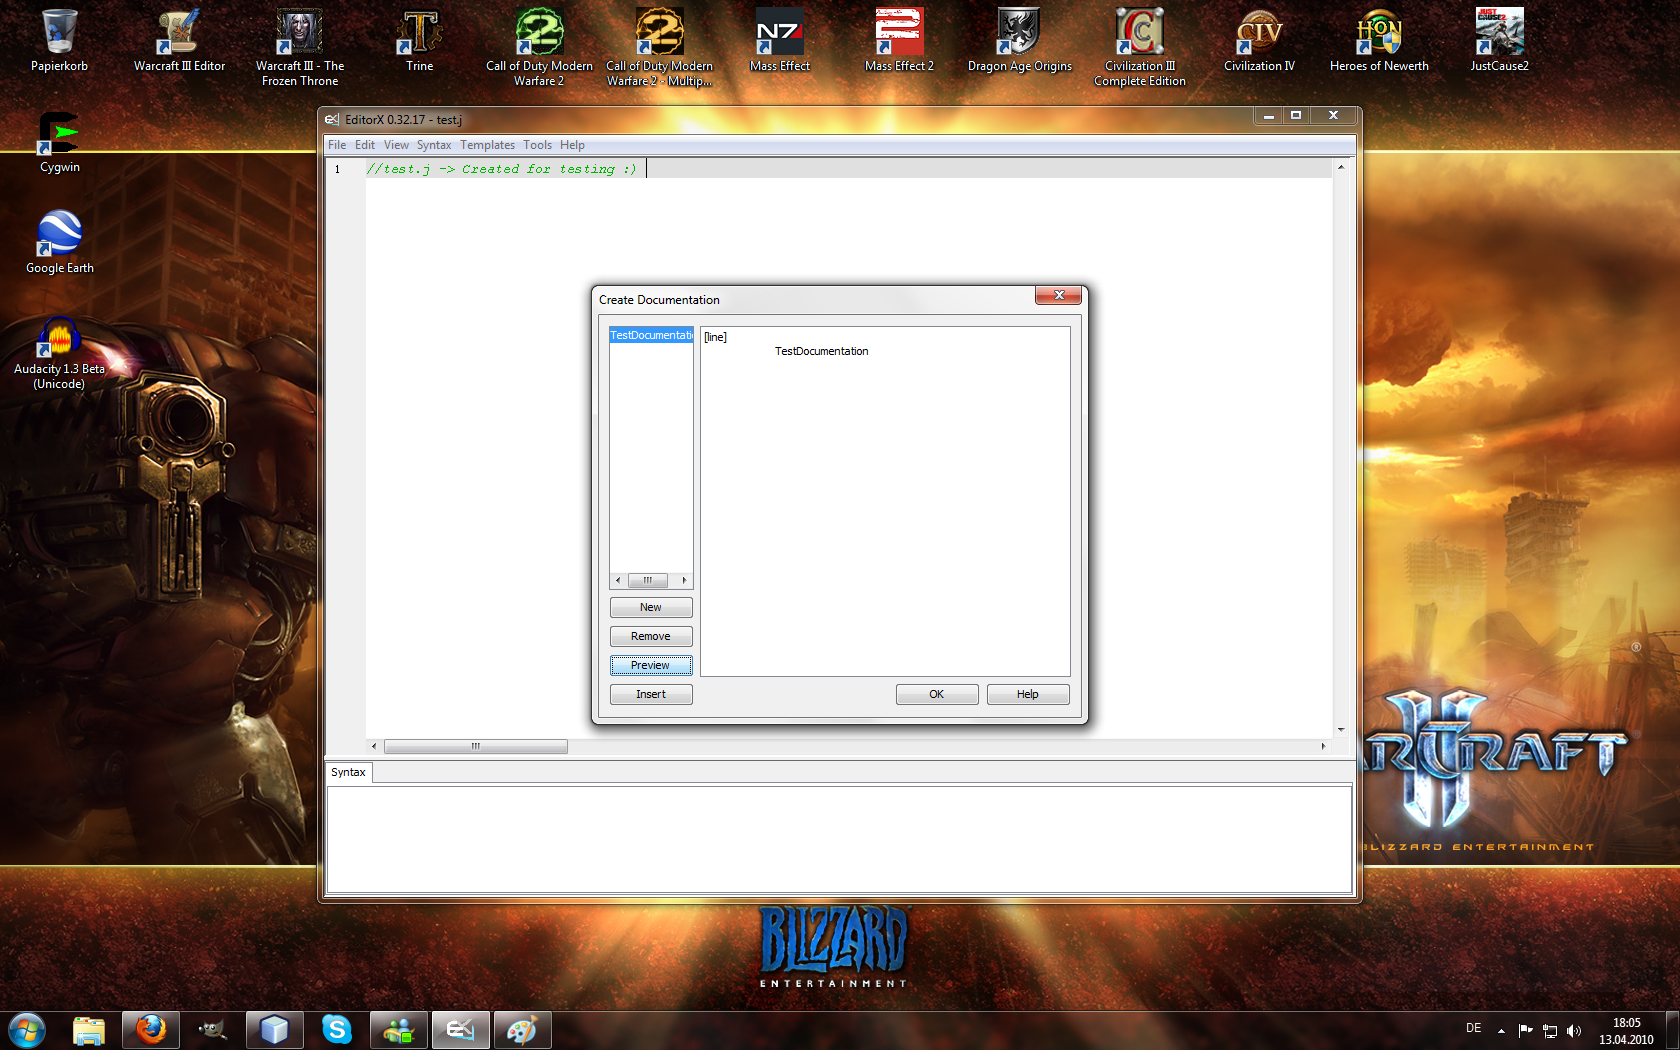Screen dimensions: 1680x1050
Task: Switch to EditorX taskbar button
Action: 461,1030
